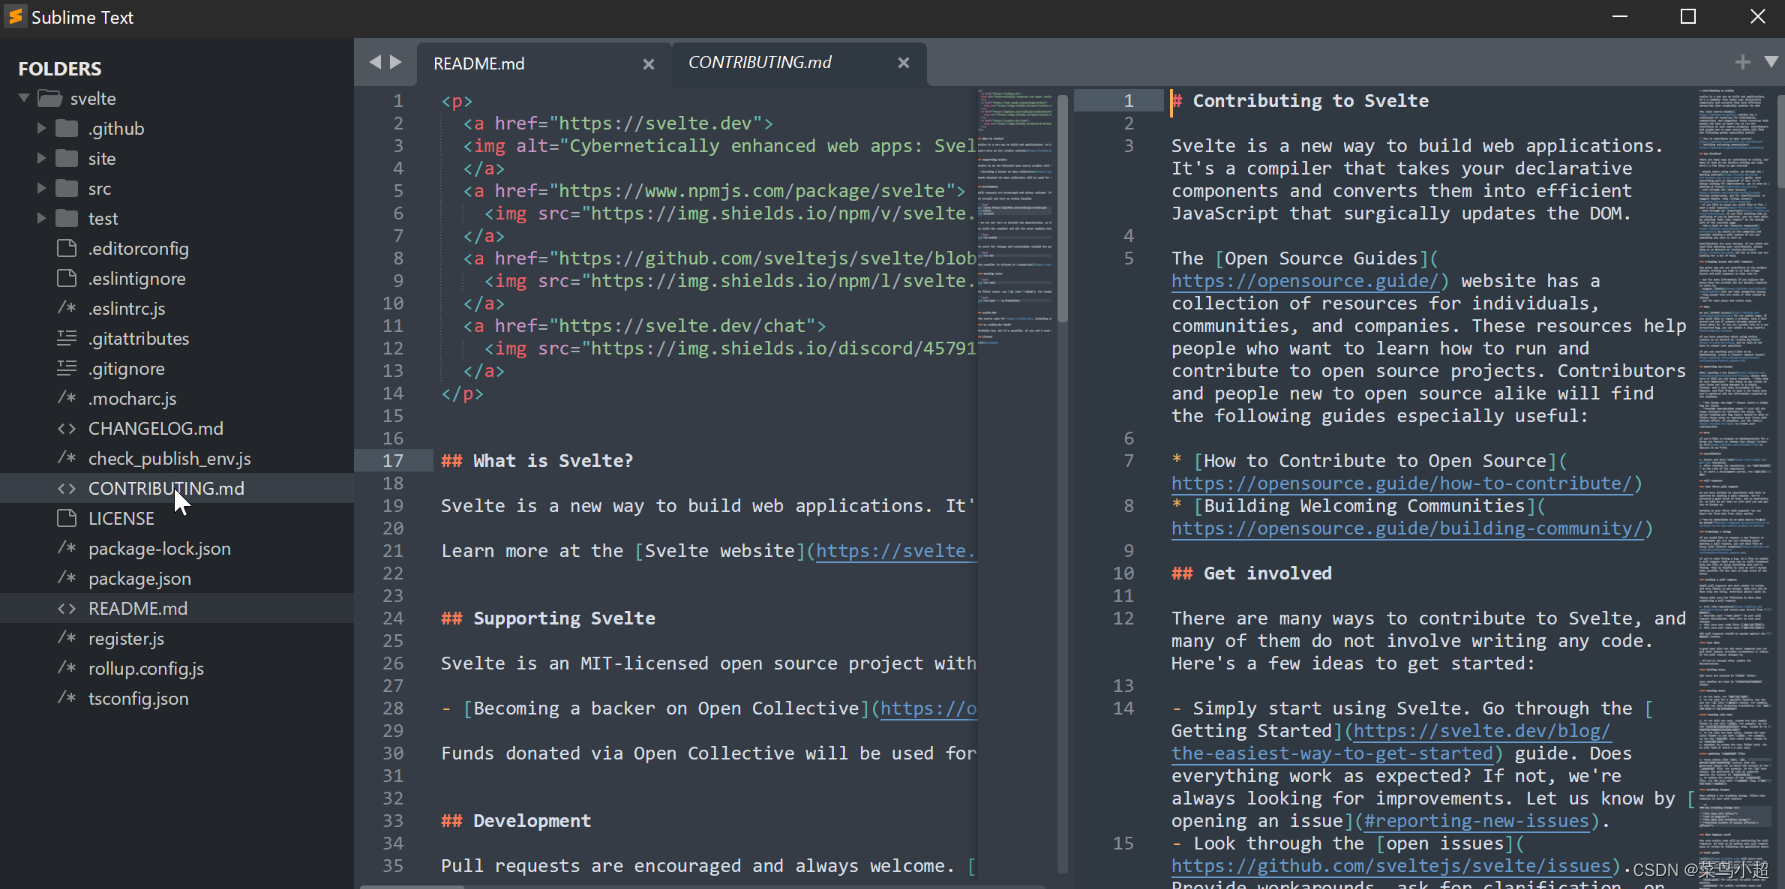Click the .eslintignore file icon
Viewport: 1785px width, 889px height.
tap(67, 278)
